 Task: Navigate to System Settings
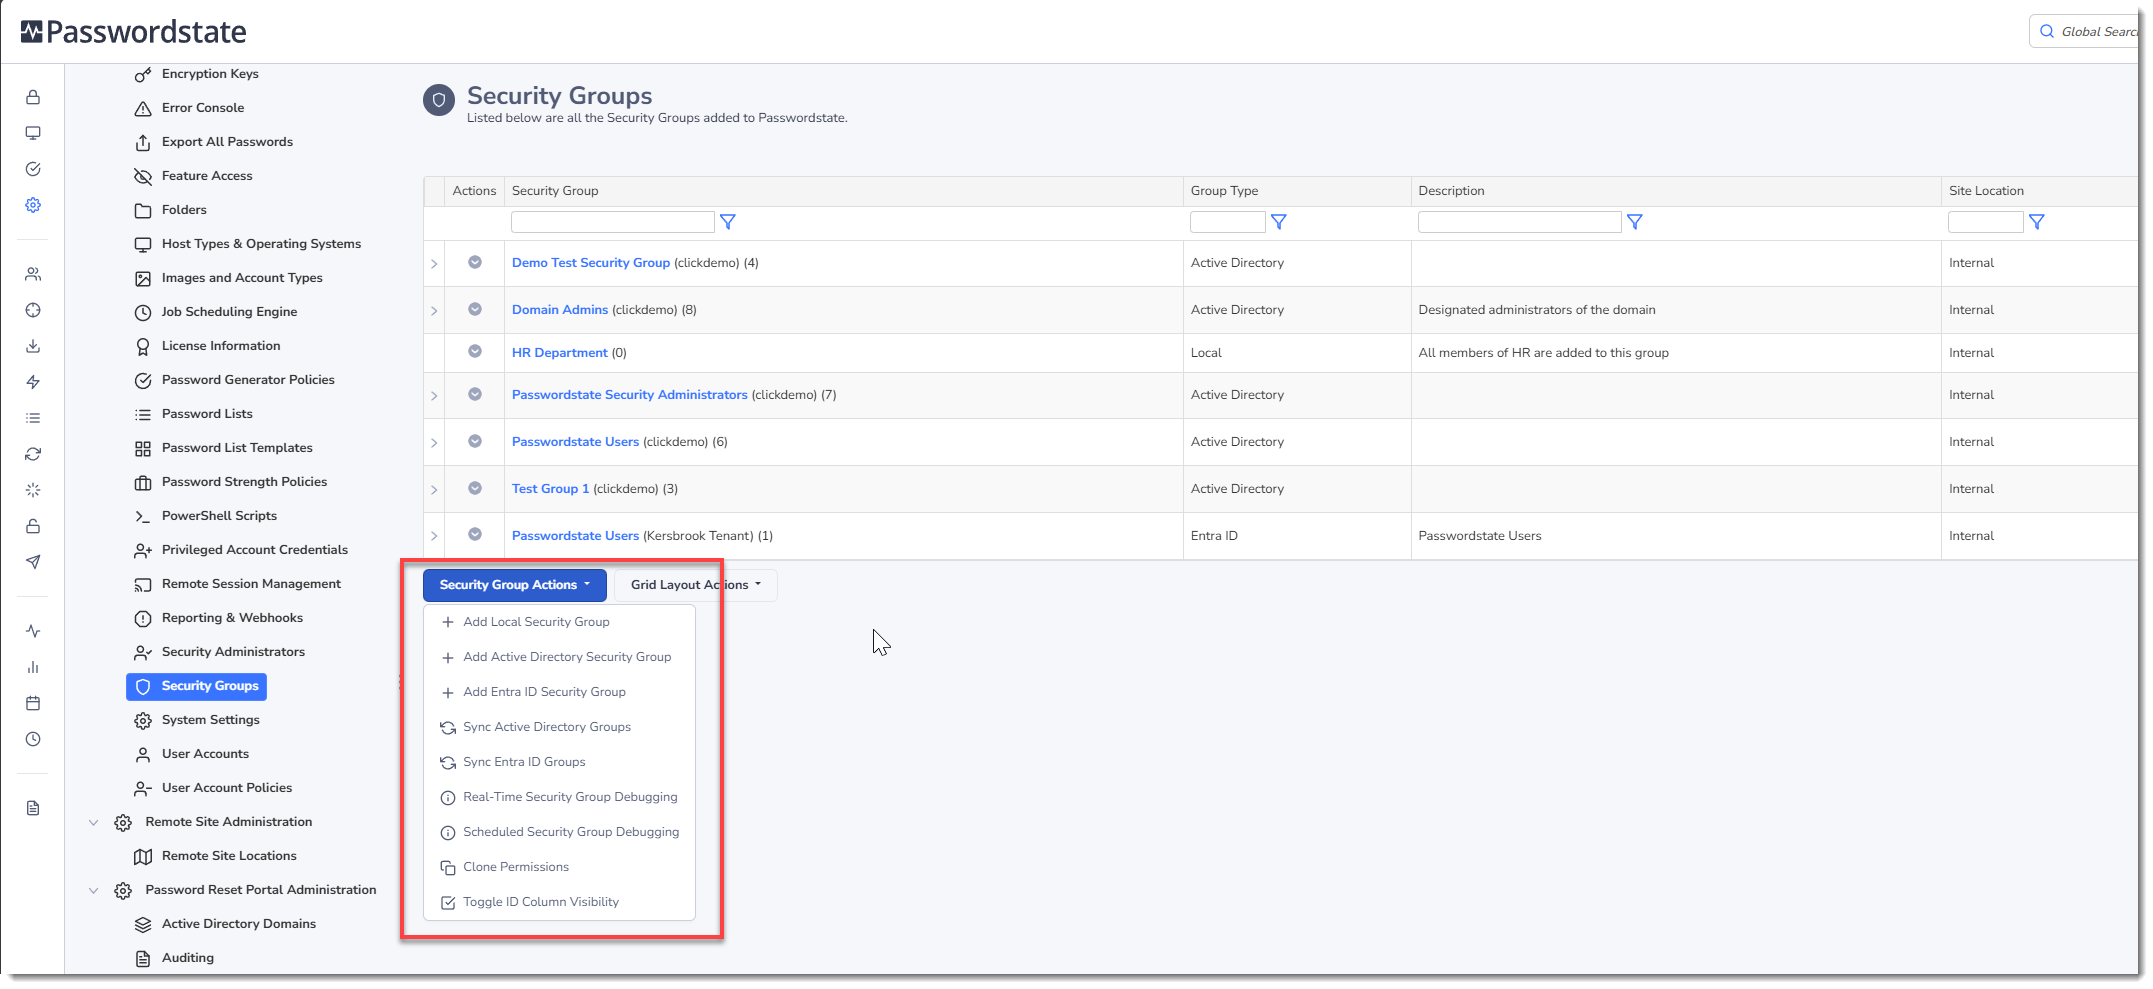211,720
